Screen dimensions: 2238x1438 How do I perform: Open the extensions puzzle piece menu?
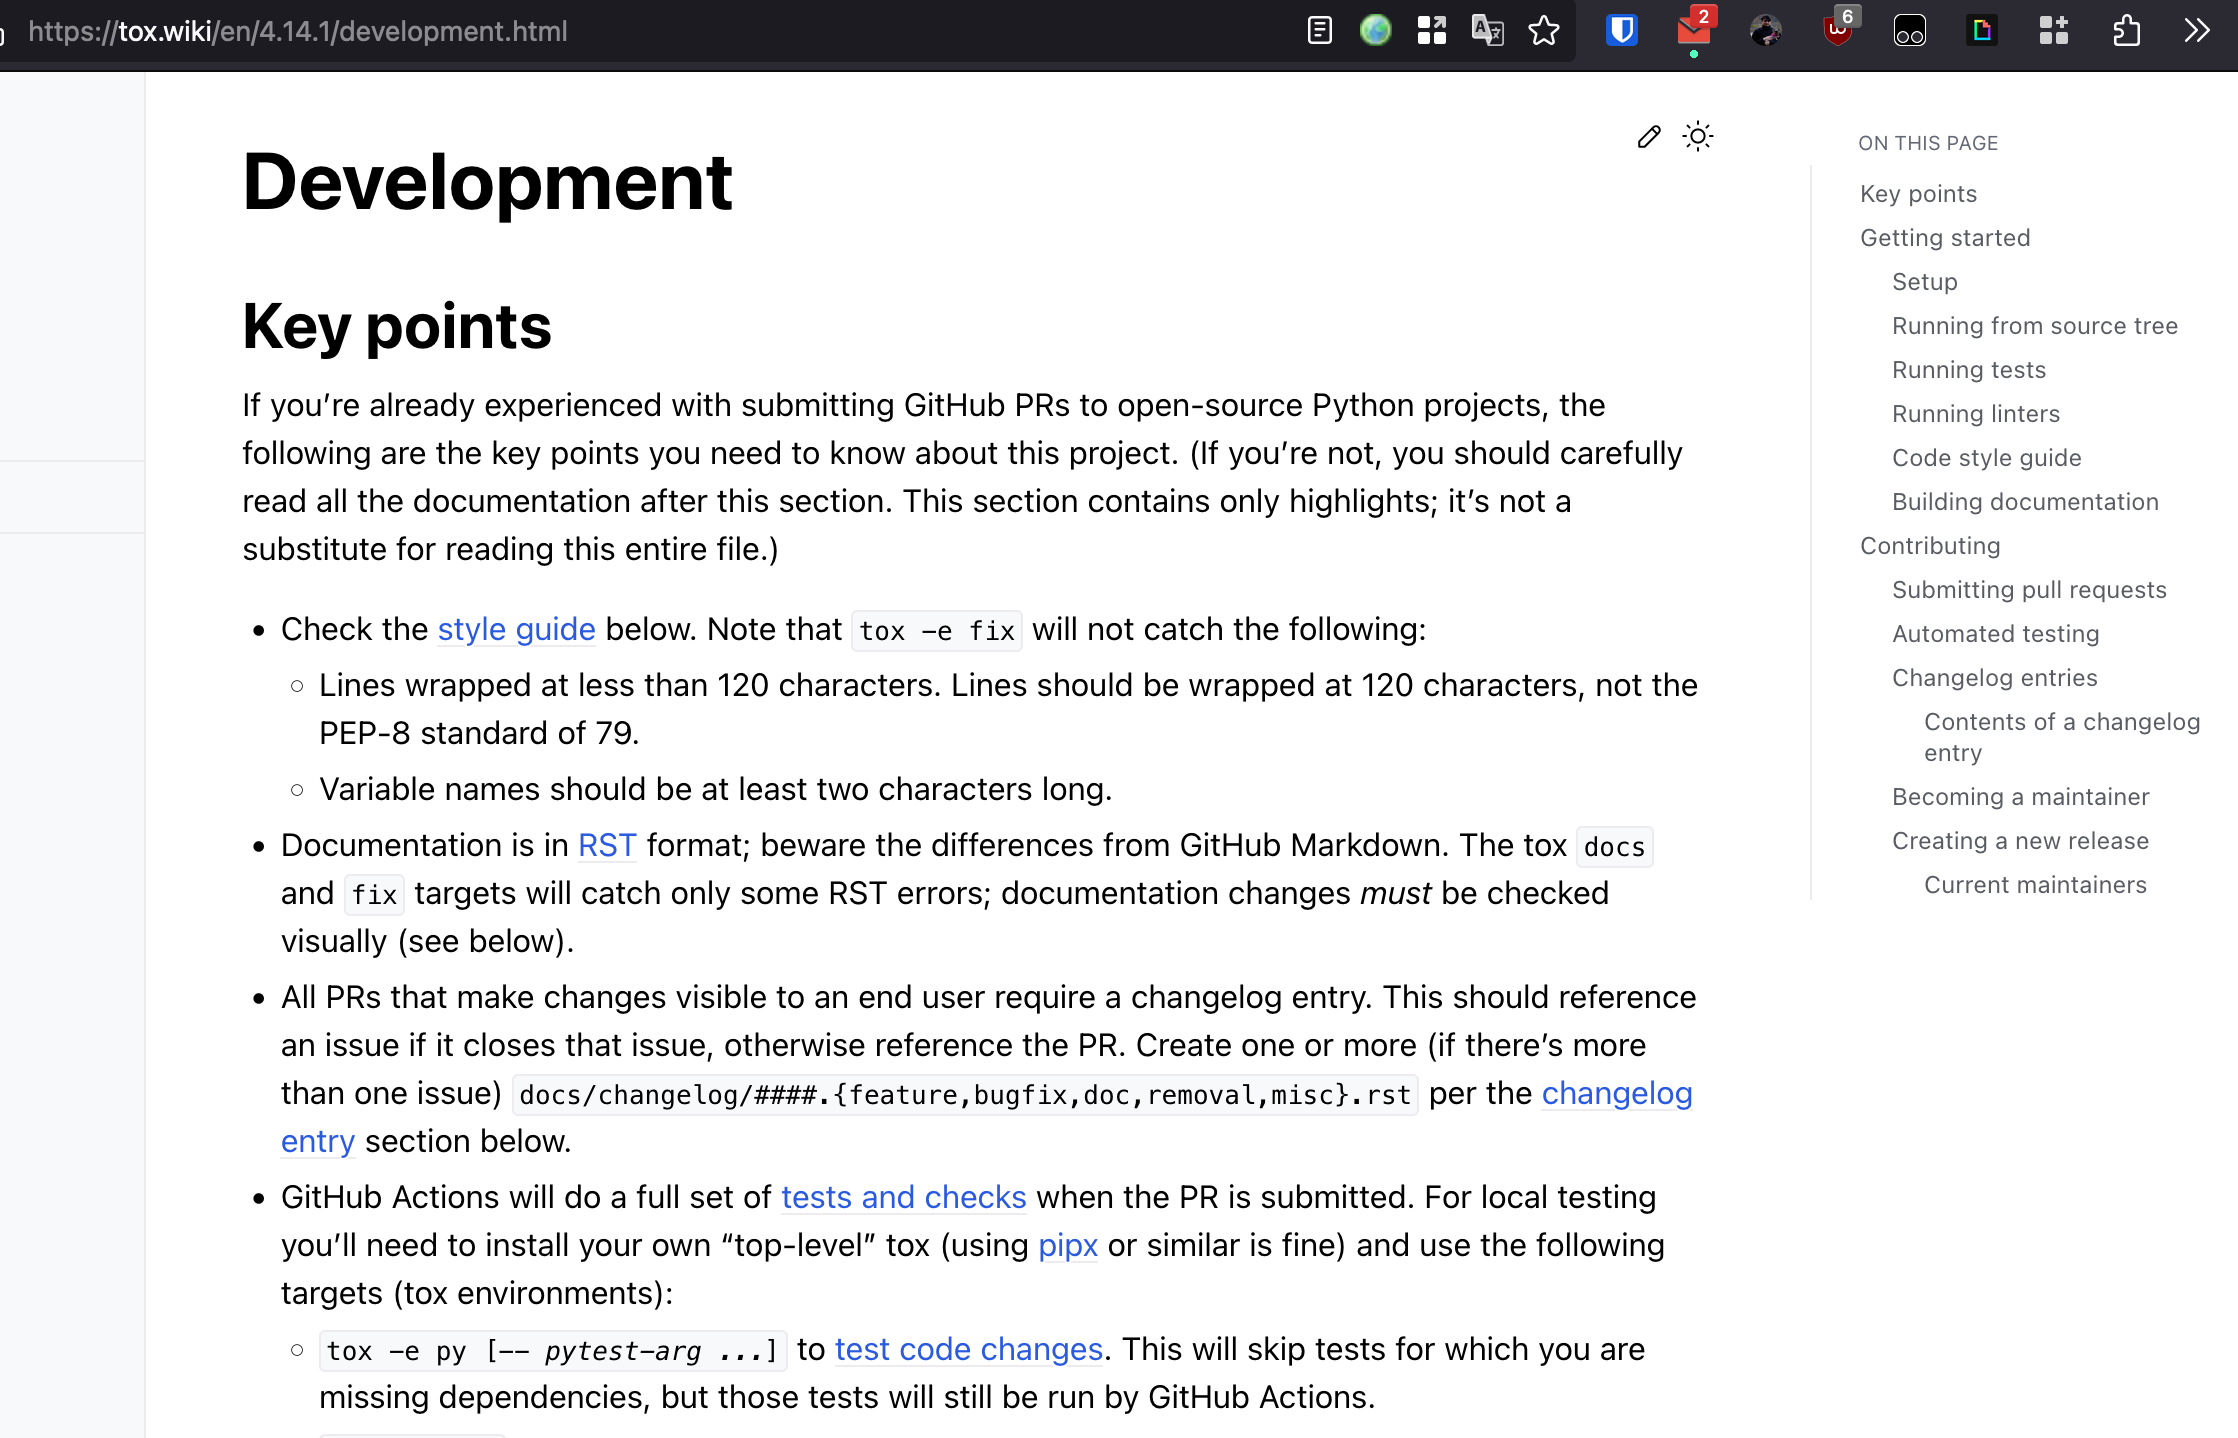click(x=2126, y=31)
